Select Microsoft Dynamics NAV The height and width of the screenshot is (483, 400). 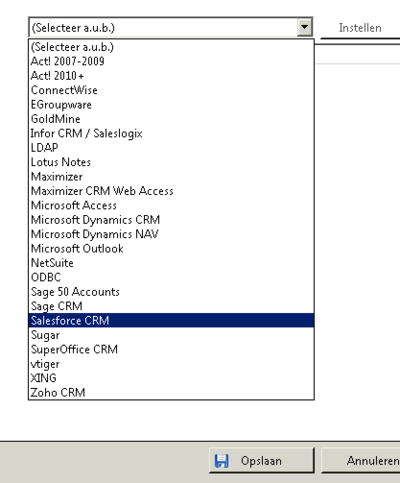(x=171, y=234)
